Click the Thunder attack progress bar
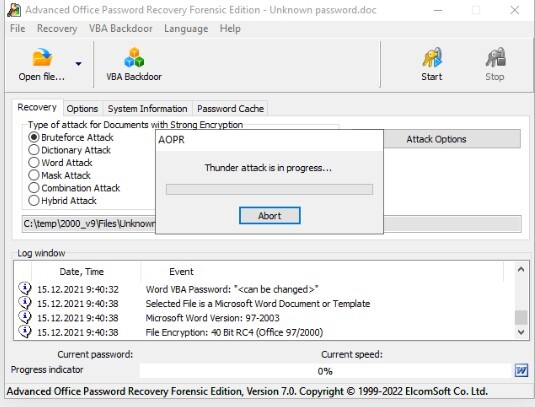The width and height of the screenshot is (535, 407). click(x=269, y=189)
